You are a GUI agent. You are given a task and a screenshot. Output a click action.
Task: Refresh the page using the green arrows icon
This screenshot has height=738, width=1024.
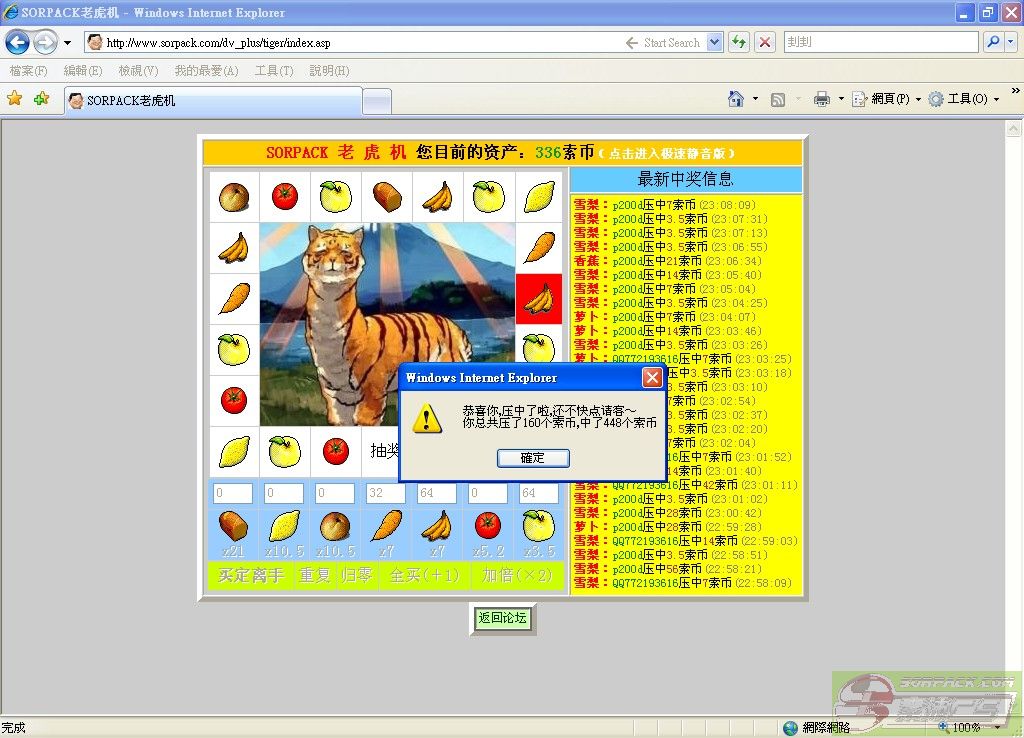coord(739,43)
